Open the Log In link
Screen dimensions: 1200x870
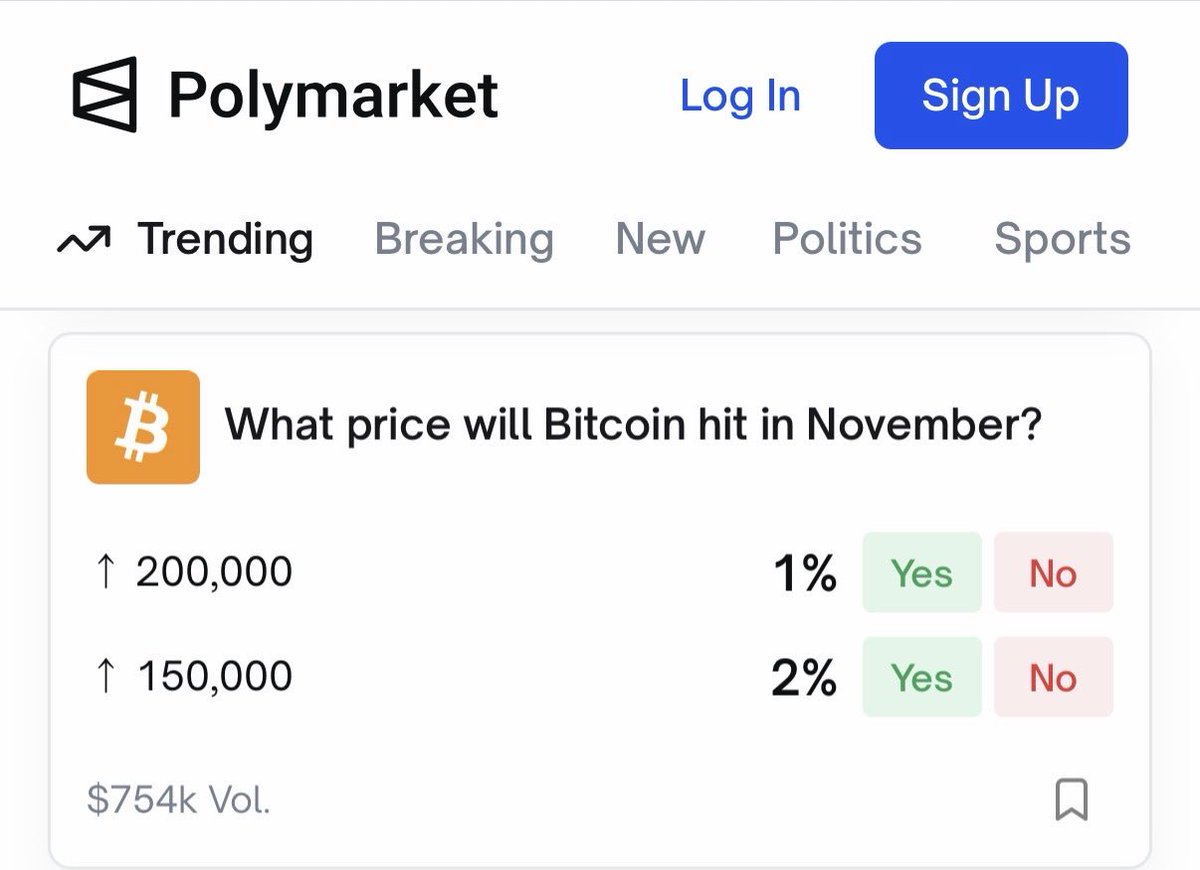coord(740,96)
